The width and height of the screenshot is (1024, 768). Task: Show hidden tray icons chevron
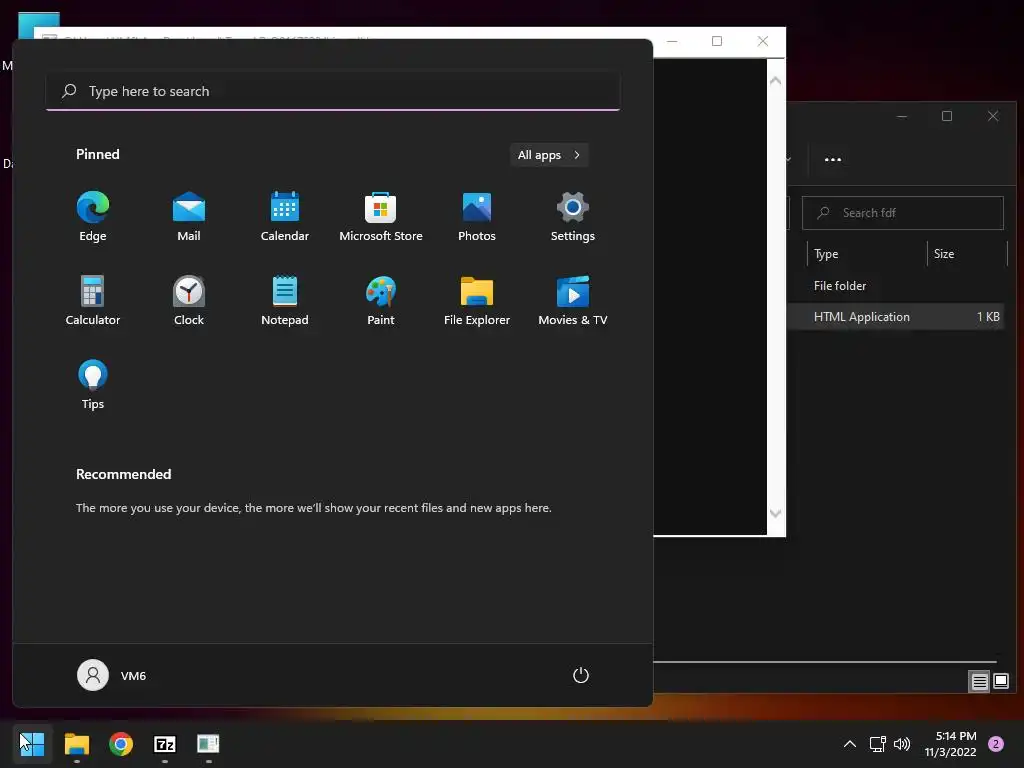(850, 744)
